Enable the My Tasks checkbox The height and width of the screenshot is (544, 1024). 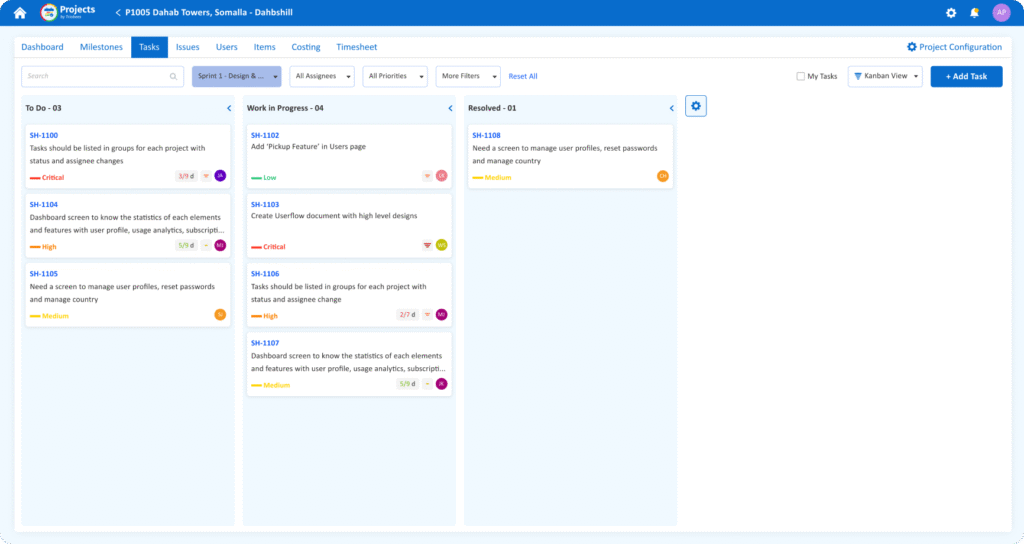tap(800, 76)
